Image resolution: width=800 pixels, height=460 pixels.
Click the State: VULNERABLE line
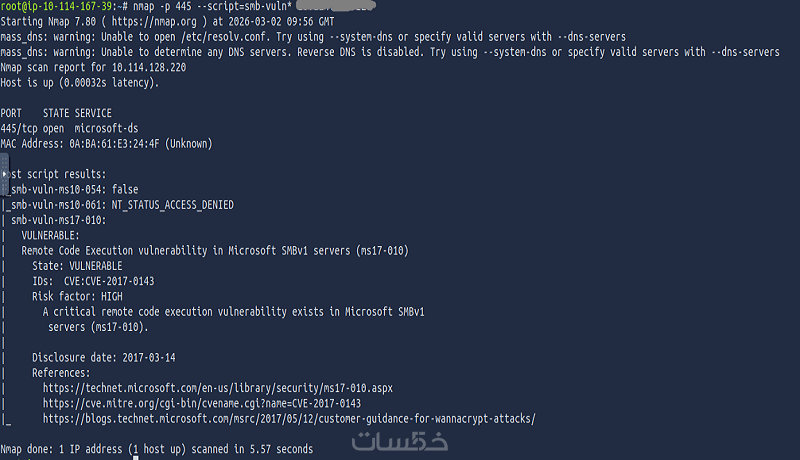(77, 266)
